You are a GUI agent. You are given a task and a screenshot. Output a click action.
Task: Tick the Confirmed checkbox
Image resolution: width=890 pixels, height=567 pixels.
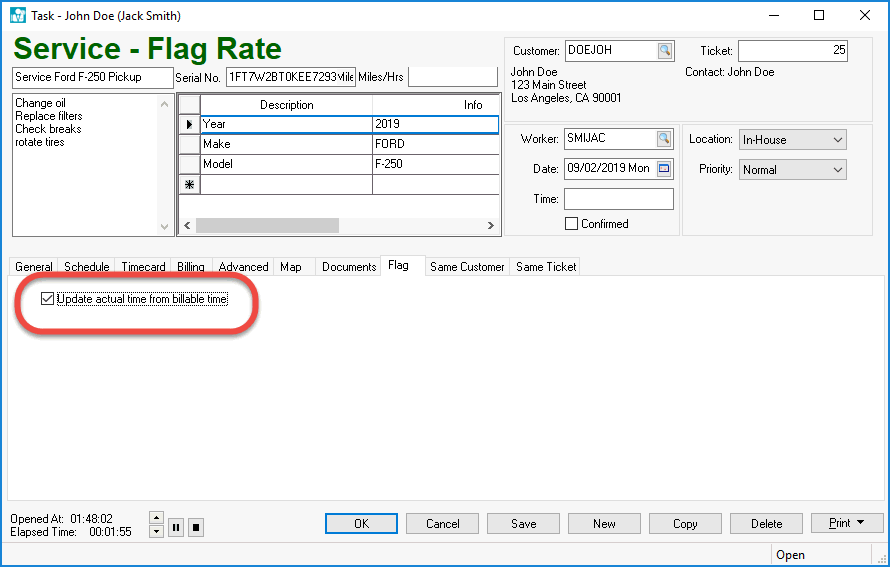pyautogui.click(x=572, y=224)
